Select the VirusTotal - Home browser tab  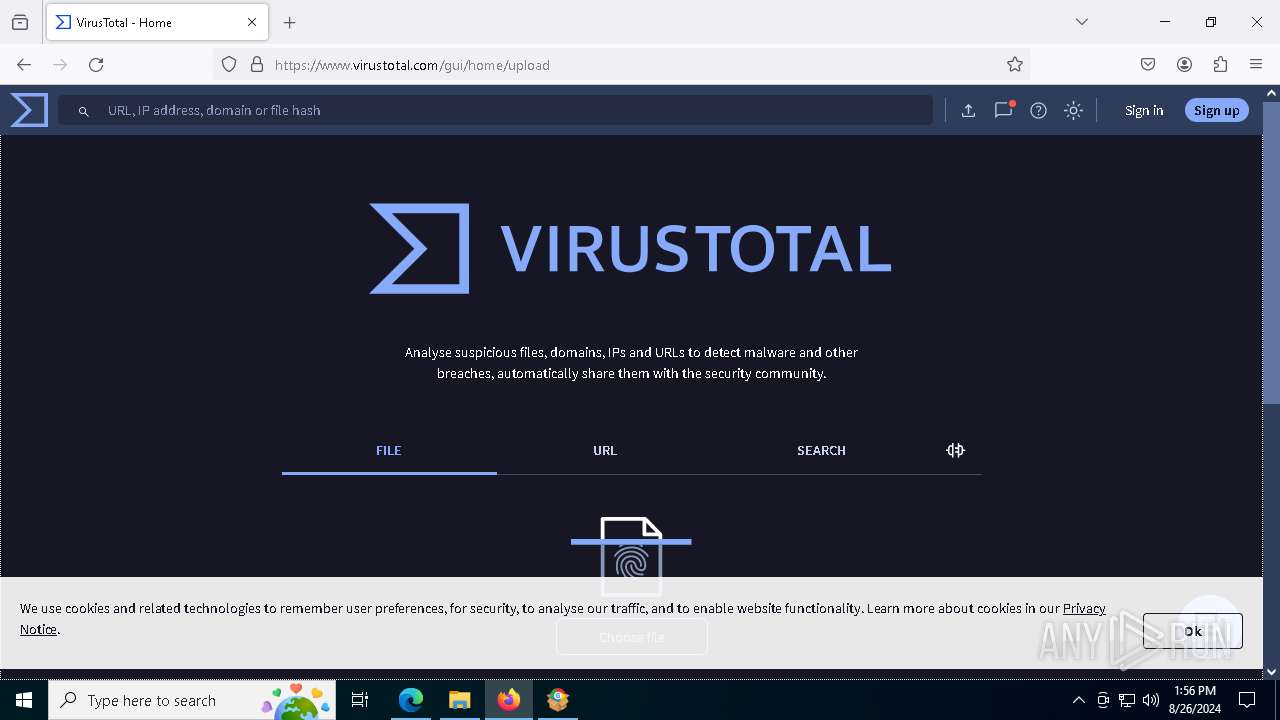157,22
